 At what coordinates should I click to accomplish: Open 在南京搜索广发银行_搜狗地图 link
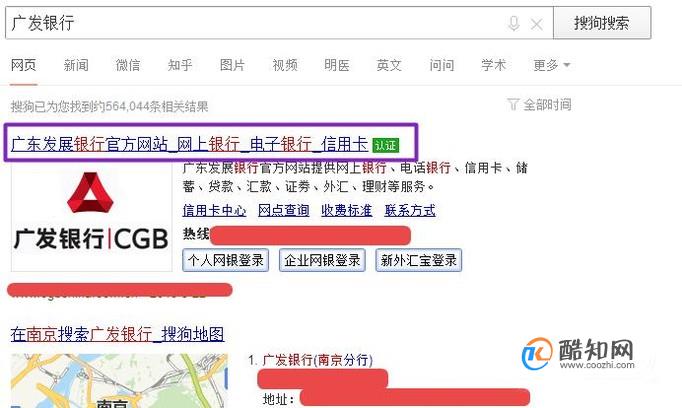pyautogui.click(x=117, y=334)
